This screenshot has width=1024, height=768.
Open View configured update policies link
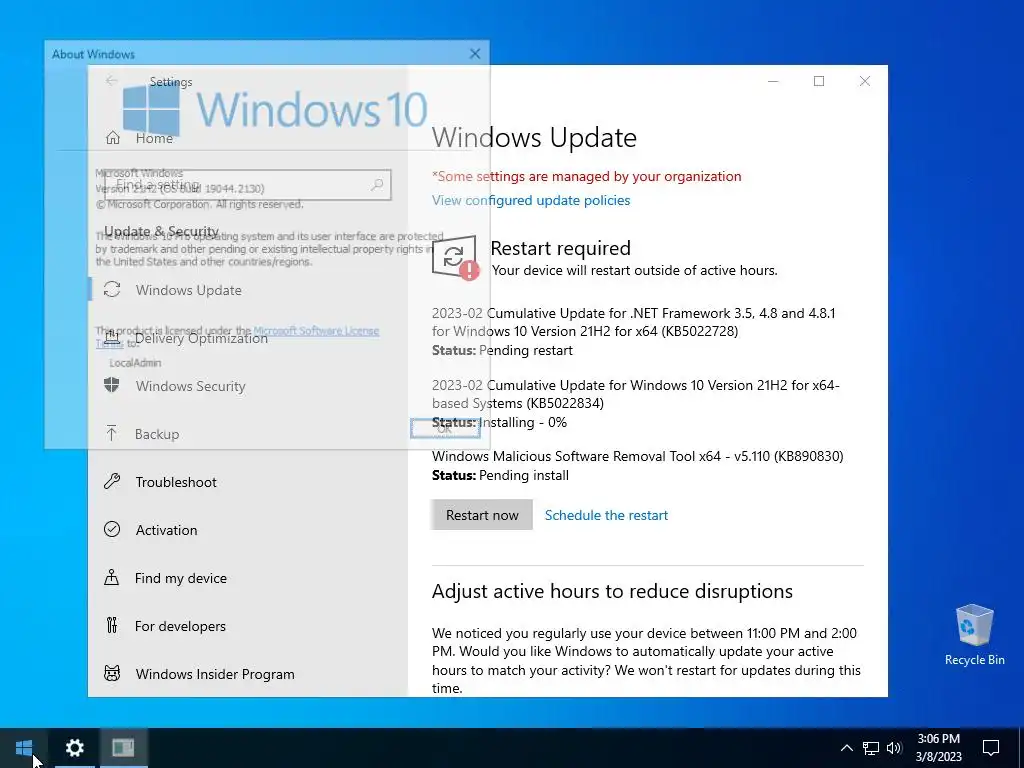point(531,200)
